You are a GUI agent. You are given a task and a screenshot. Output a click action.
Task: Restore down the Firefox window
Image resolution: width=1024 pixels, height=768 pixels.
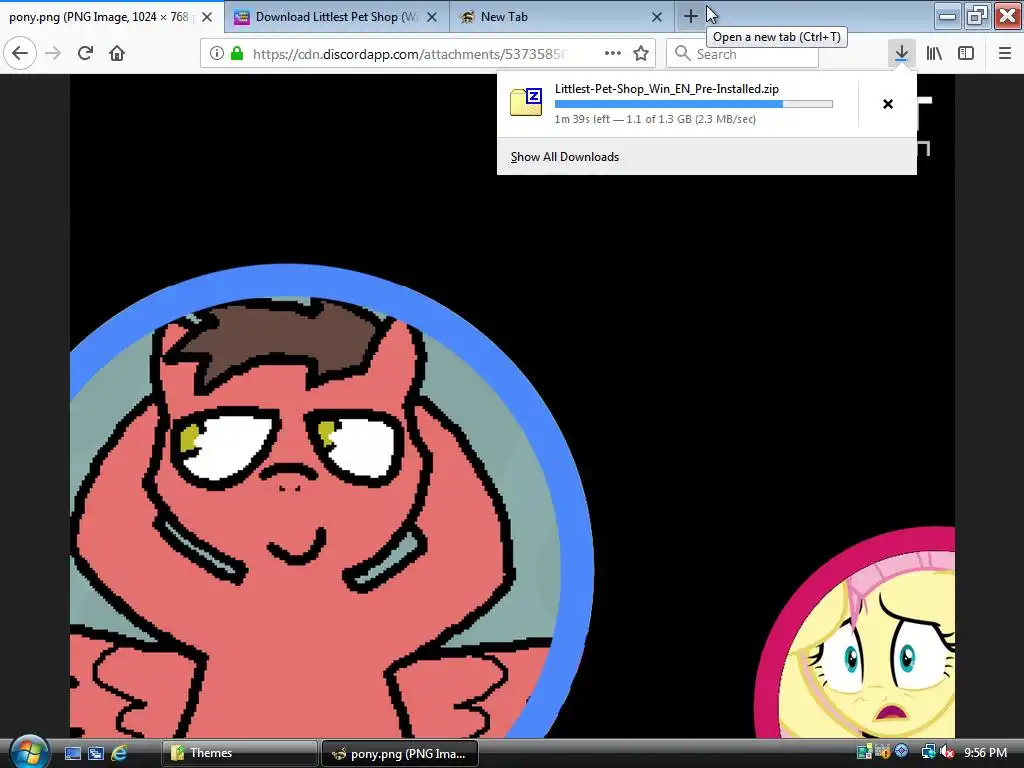[x=977, y=16]
